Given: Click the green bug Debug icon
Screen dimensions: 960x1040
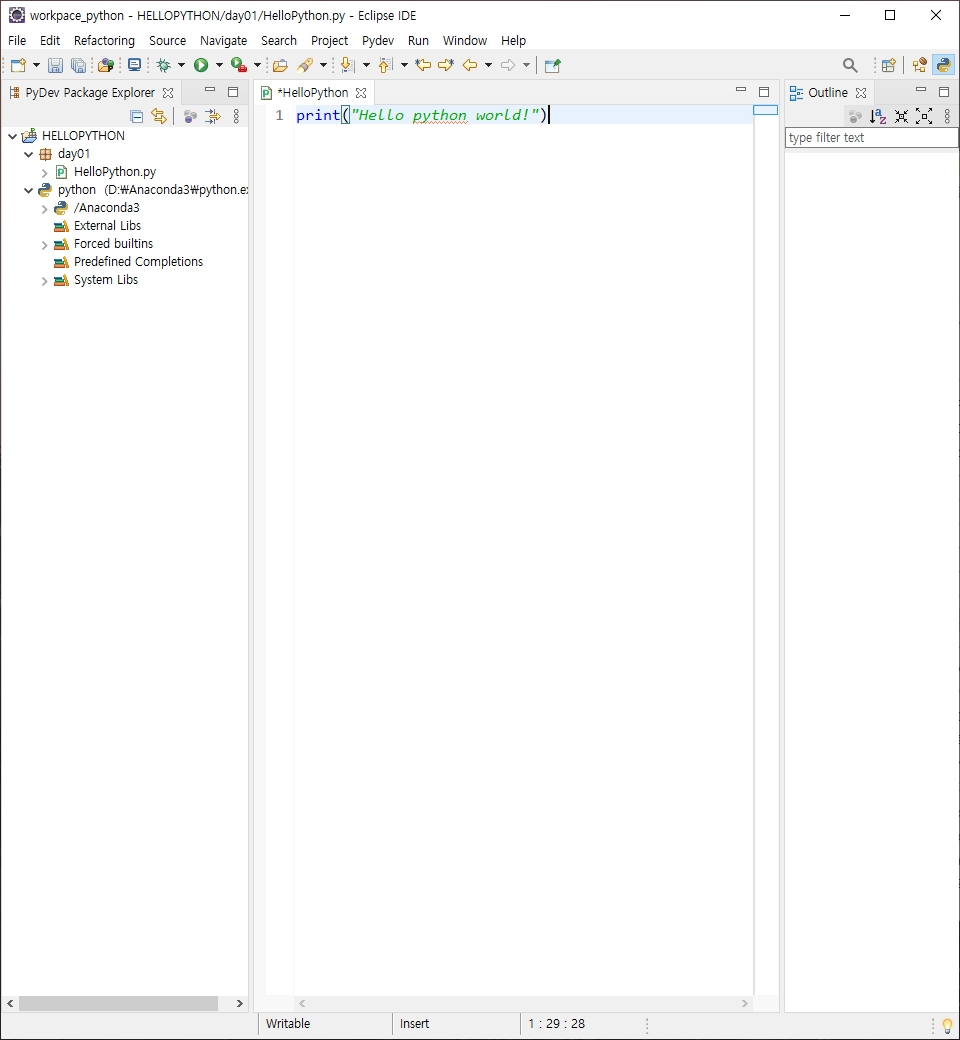Looking at the screenshot, I should [x=163, y=65].
